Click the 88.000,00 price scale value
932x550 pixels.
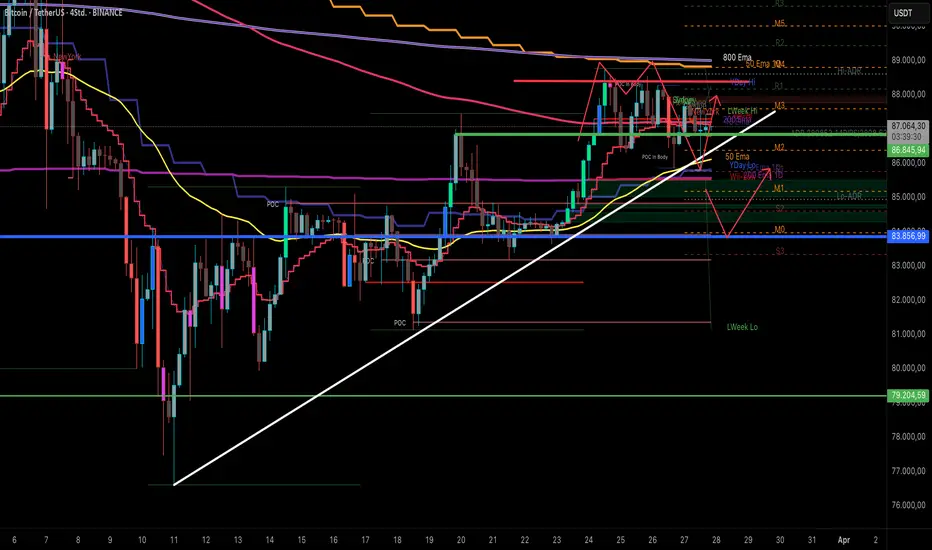pyautogui.click(x=908, y=94)
